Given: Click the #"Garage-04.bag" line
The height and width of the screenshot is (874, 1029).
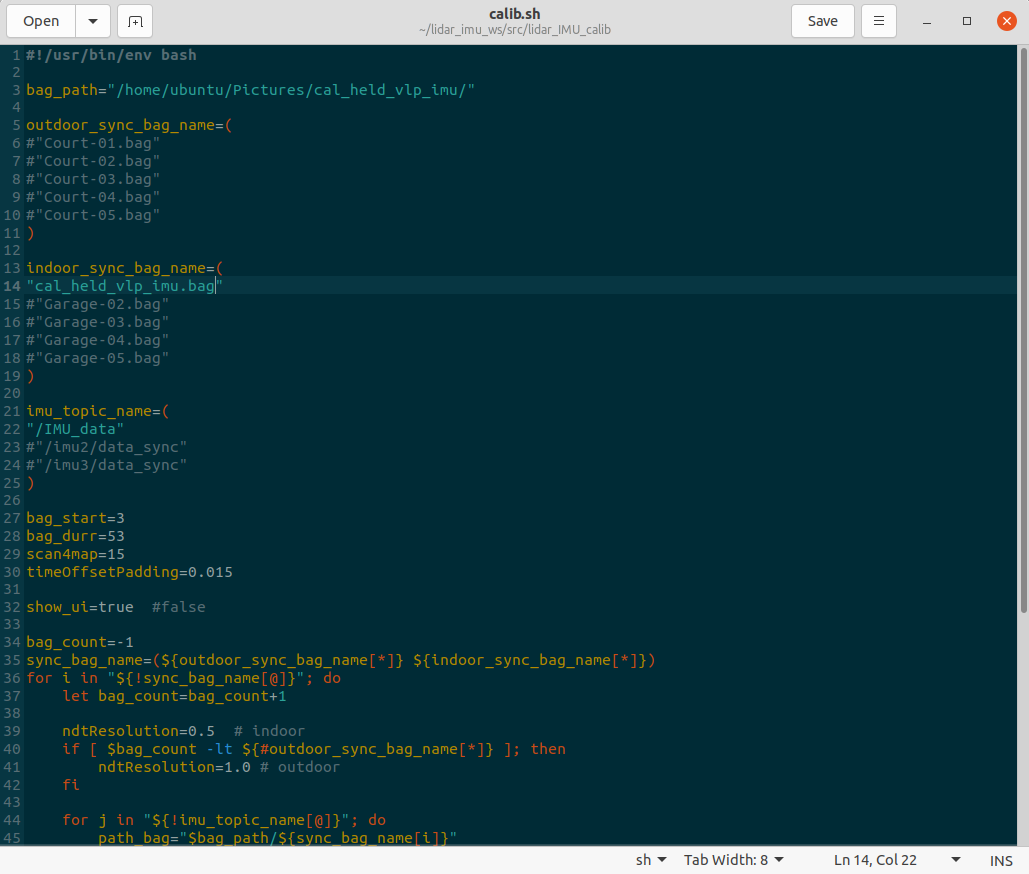Looking at the screenshot, I should pyautogui.click(x=97, y=340).
